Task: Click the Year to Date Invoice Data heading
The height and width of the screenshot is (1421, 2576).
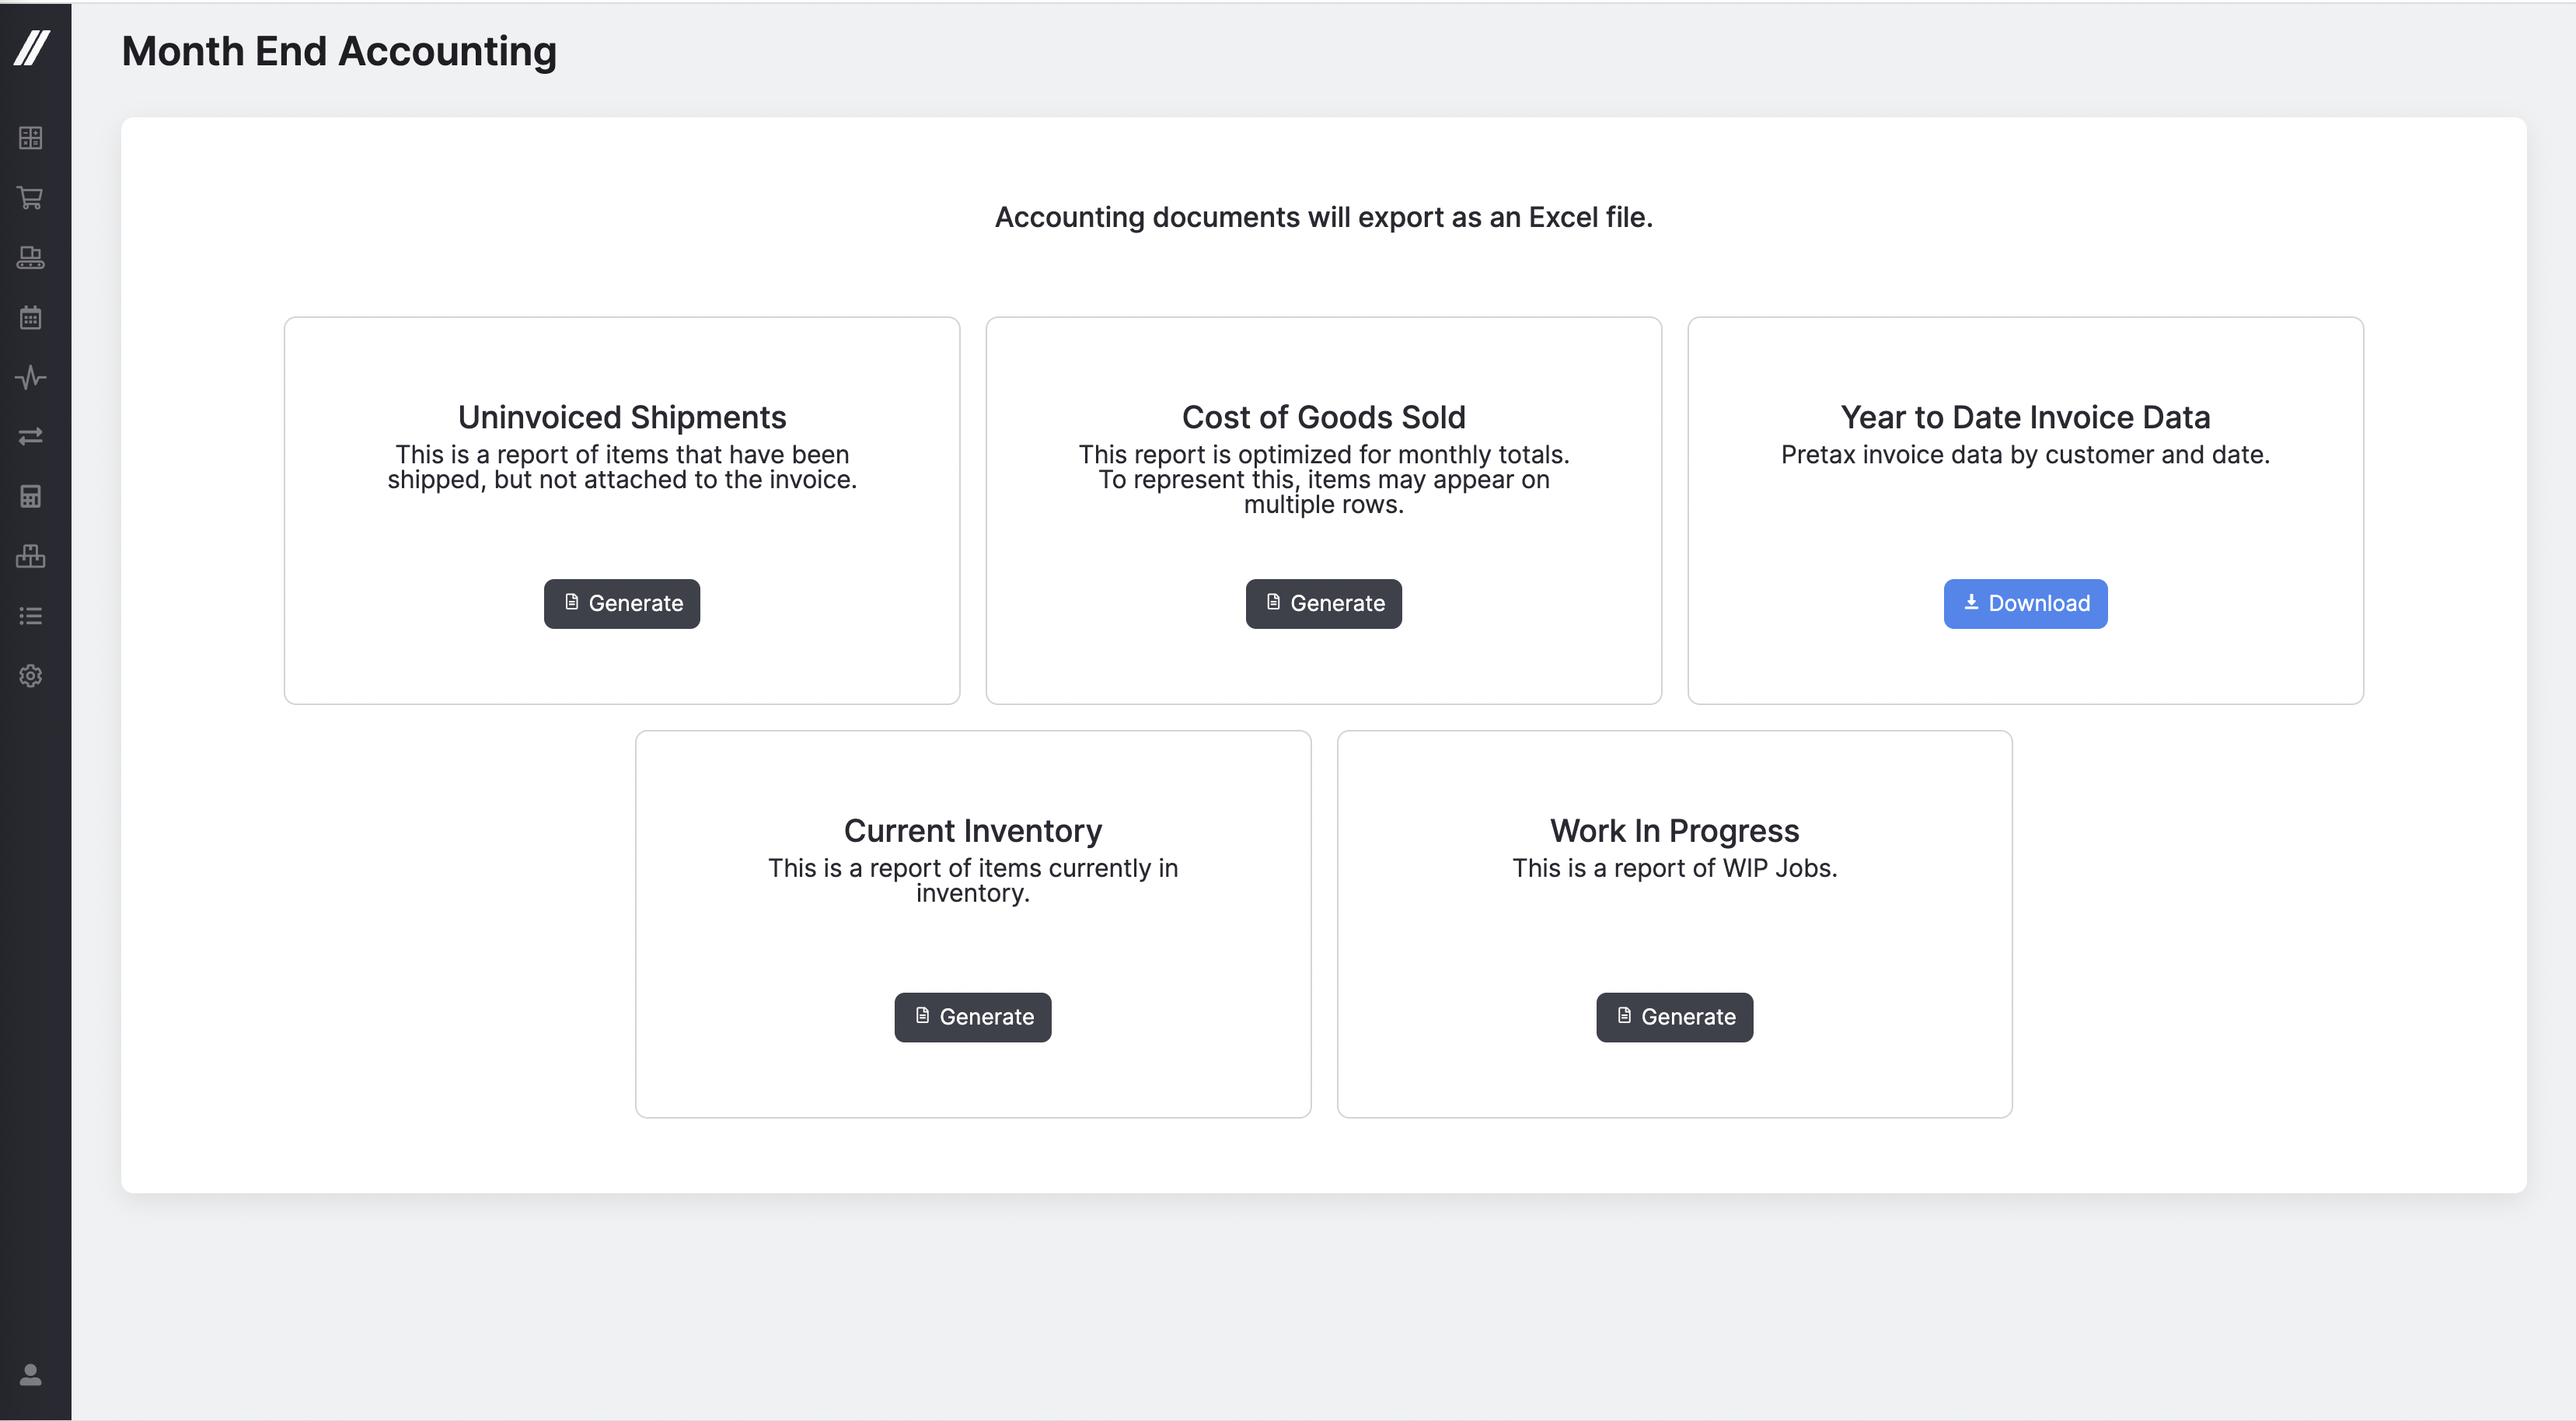Action: (x=2025, y=417)
